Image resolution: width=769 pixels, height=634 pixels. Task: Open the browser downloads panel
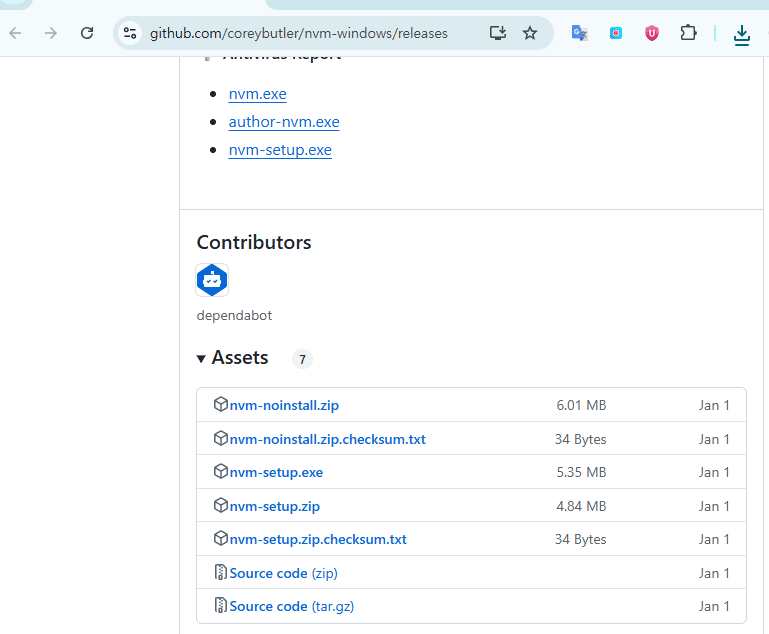point(742,35)
